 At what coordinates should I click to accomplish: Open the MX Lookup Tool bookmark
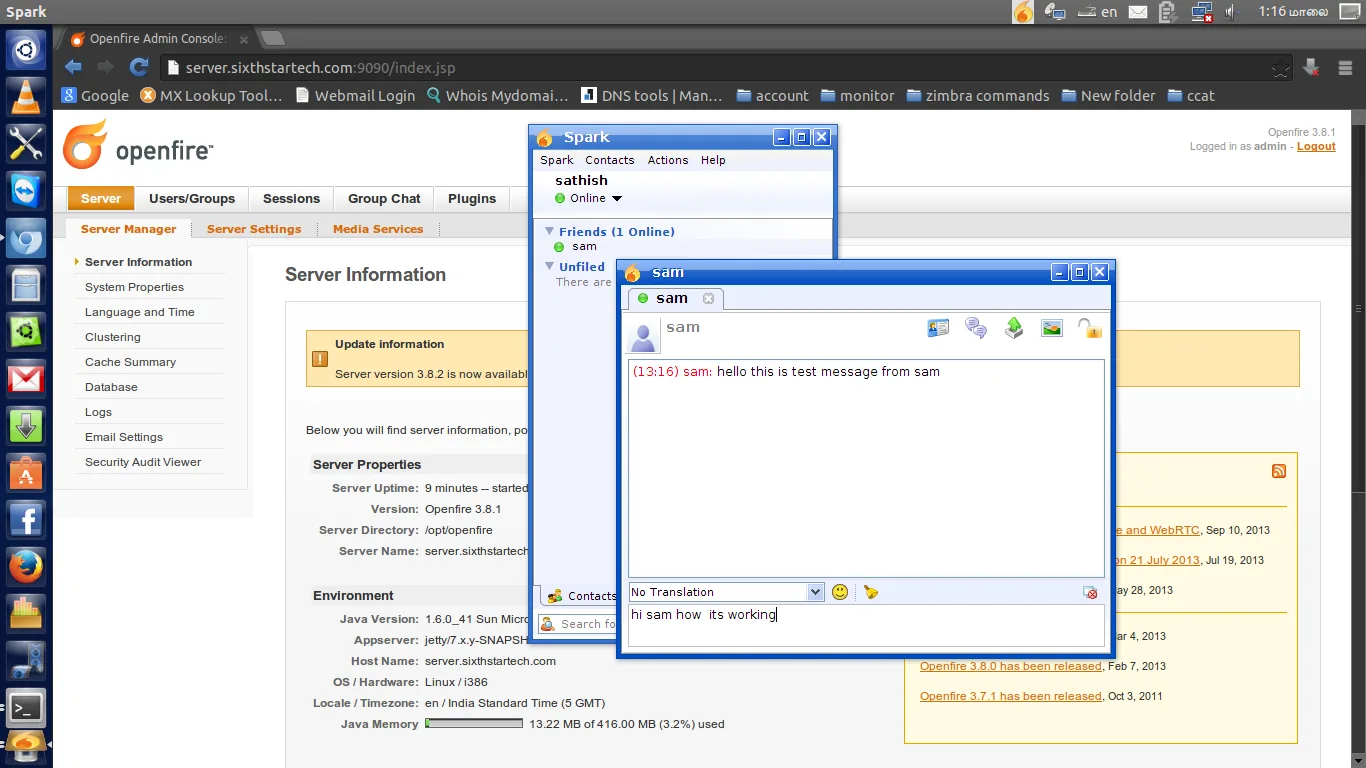[211, 96]
